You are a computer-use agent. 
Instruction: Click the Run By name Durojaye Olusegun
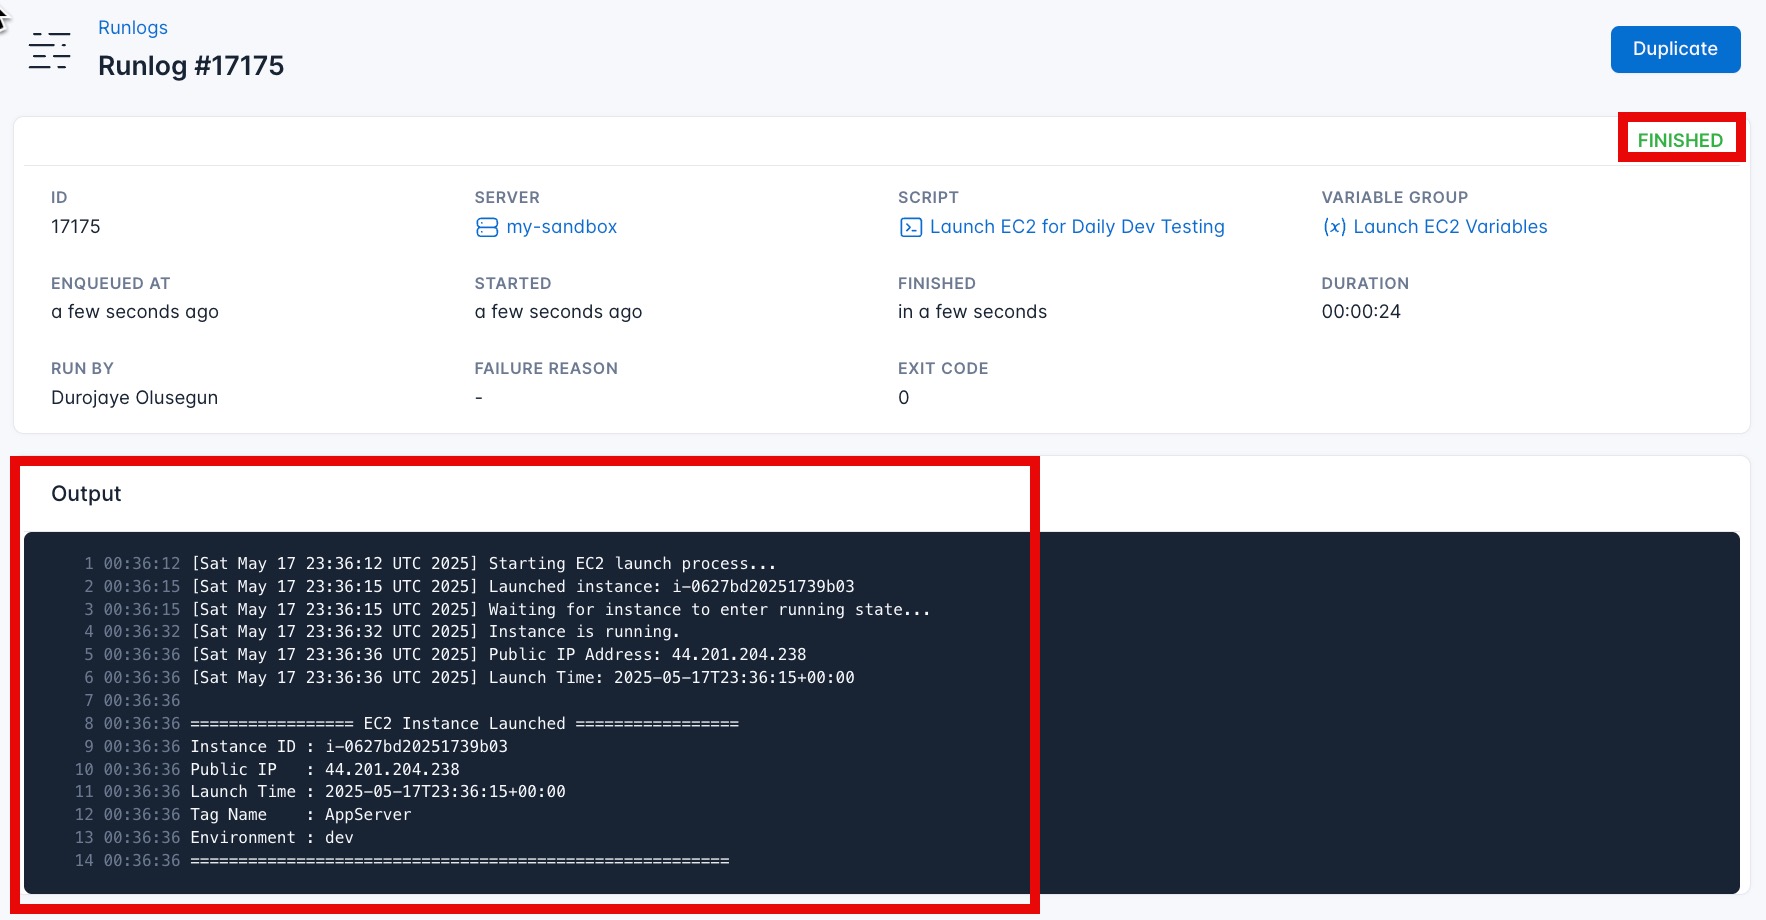134,397
